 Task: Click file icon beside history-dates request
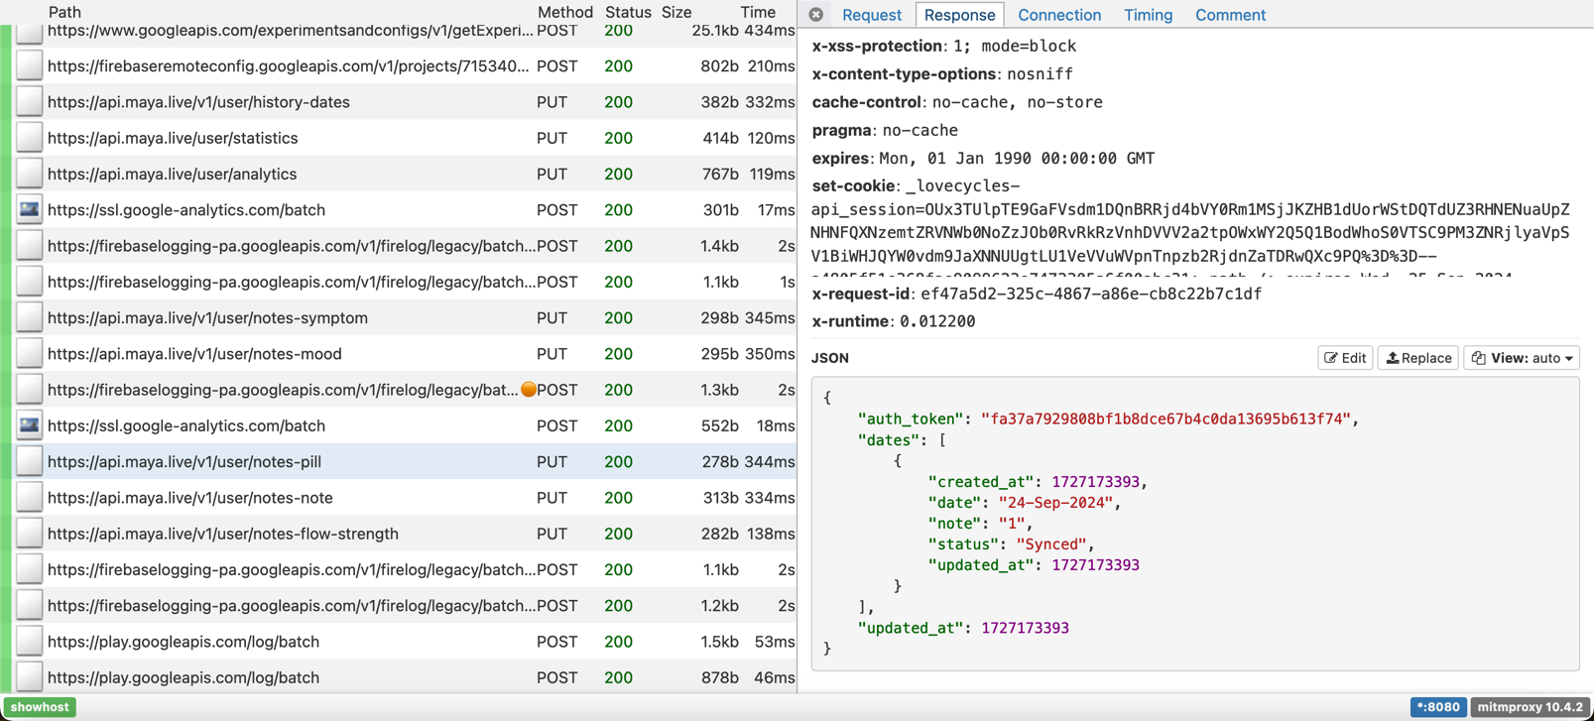point(29,102)
